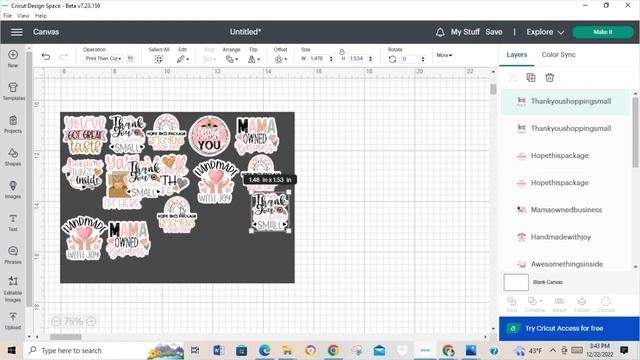This screenshot has height=360, width=640.
Task: Open the Operation Print Then Cut dropdown
Action: [103, 58]
